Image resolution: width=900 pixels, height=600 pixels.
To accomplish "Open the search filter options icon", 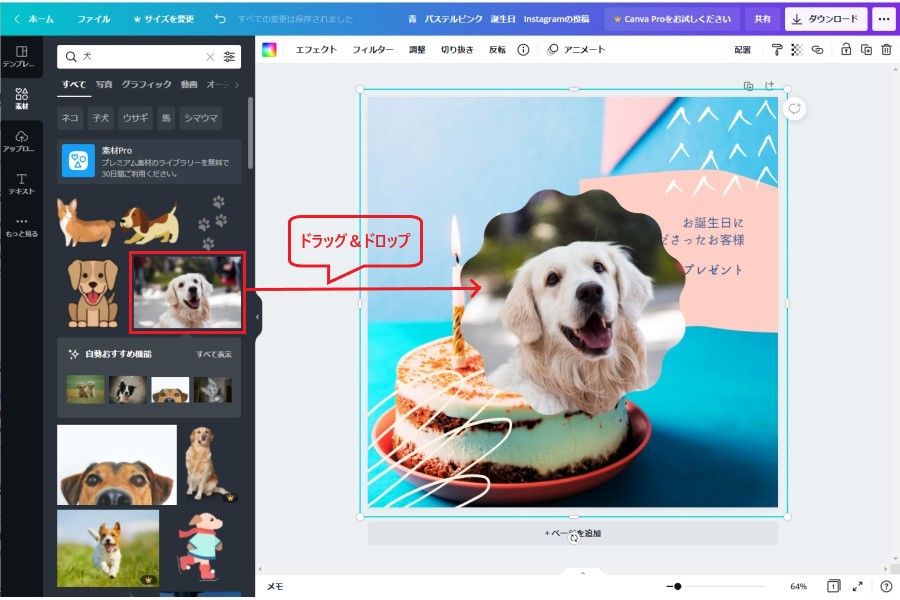I will pos(230,57).
